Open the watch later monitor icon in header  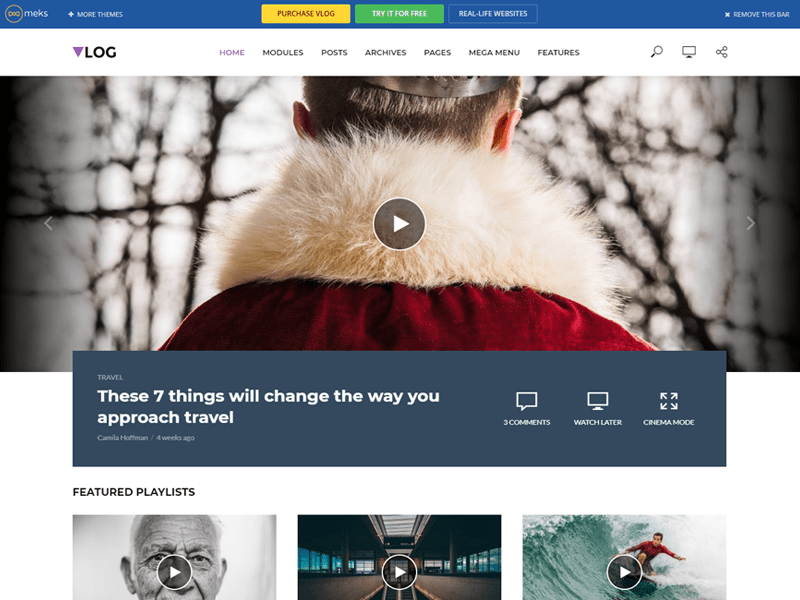[x=689, y=52]
